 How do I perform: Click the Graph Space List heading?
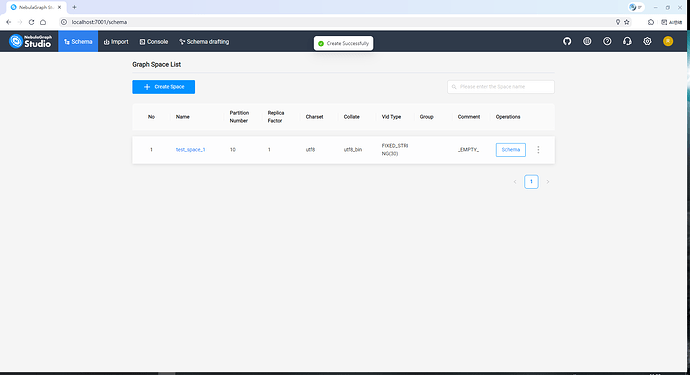pos(157,64)
